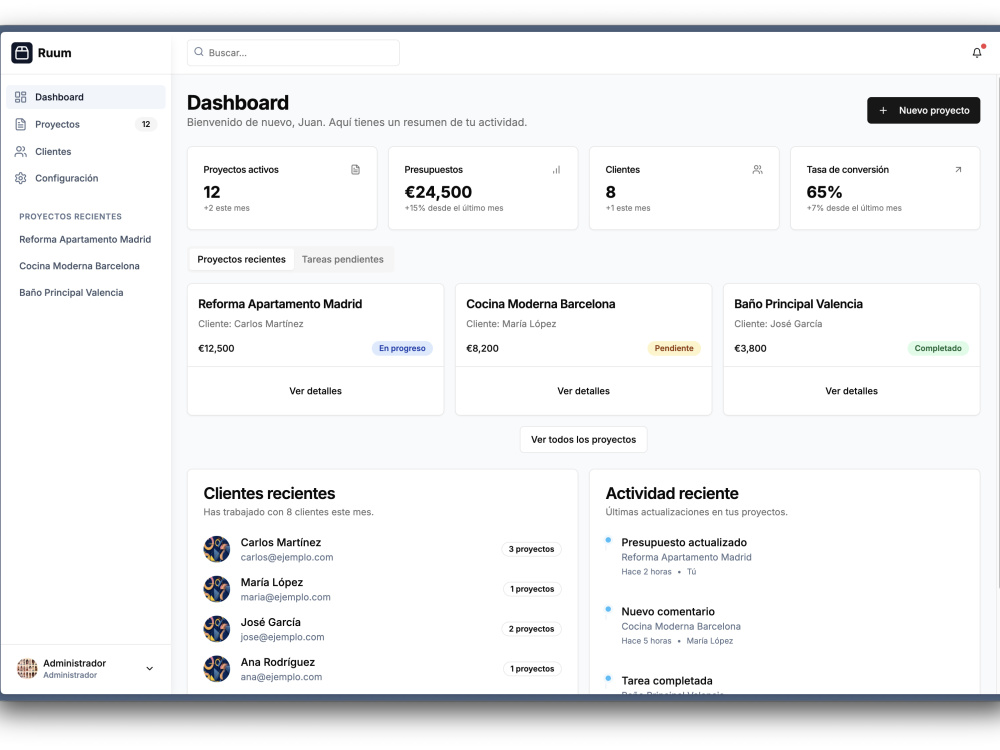Click María López's avatar
1000x750 pixels.
217,589
